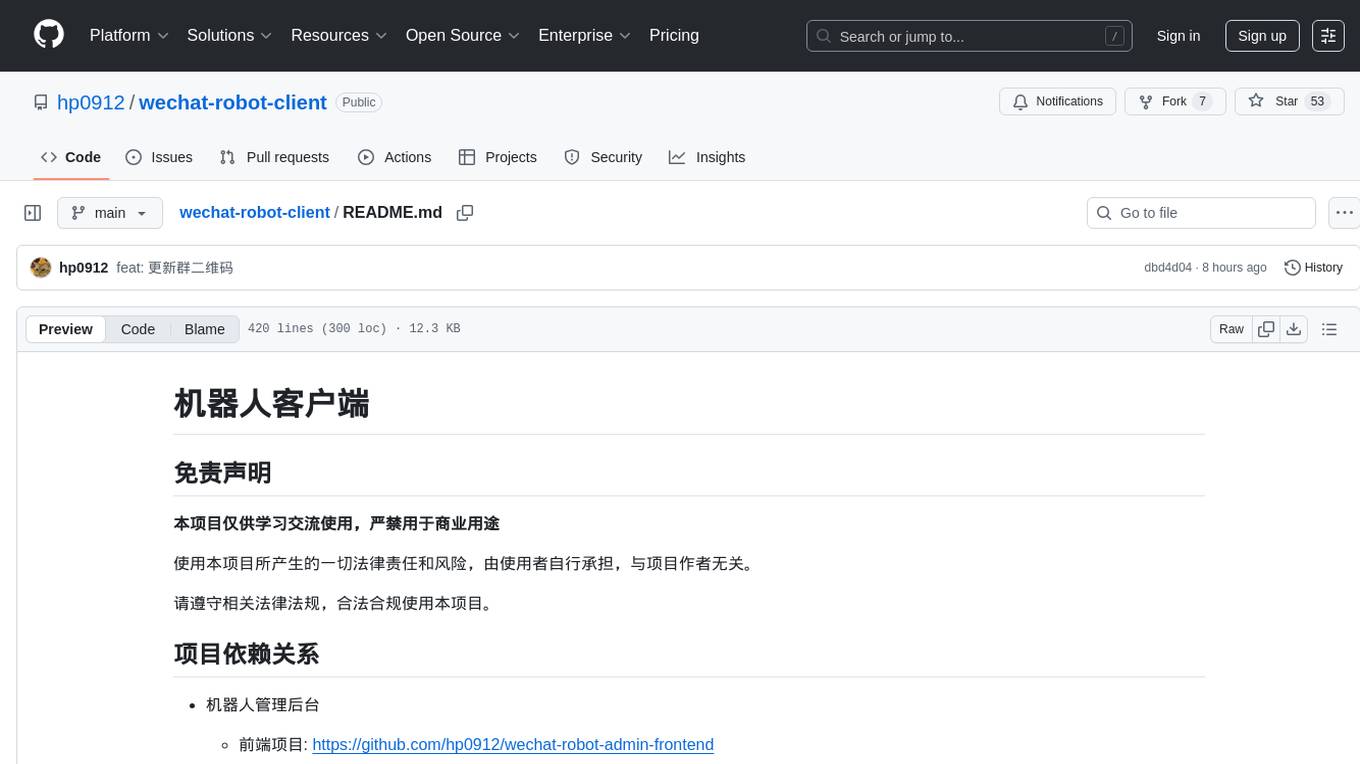The width and height of the screenshot is (1360, 764).
Task: Click the '机器人客户端' title heading
Action: 272,404
